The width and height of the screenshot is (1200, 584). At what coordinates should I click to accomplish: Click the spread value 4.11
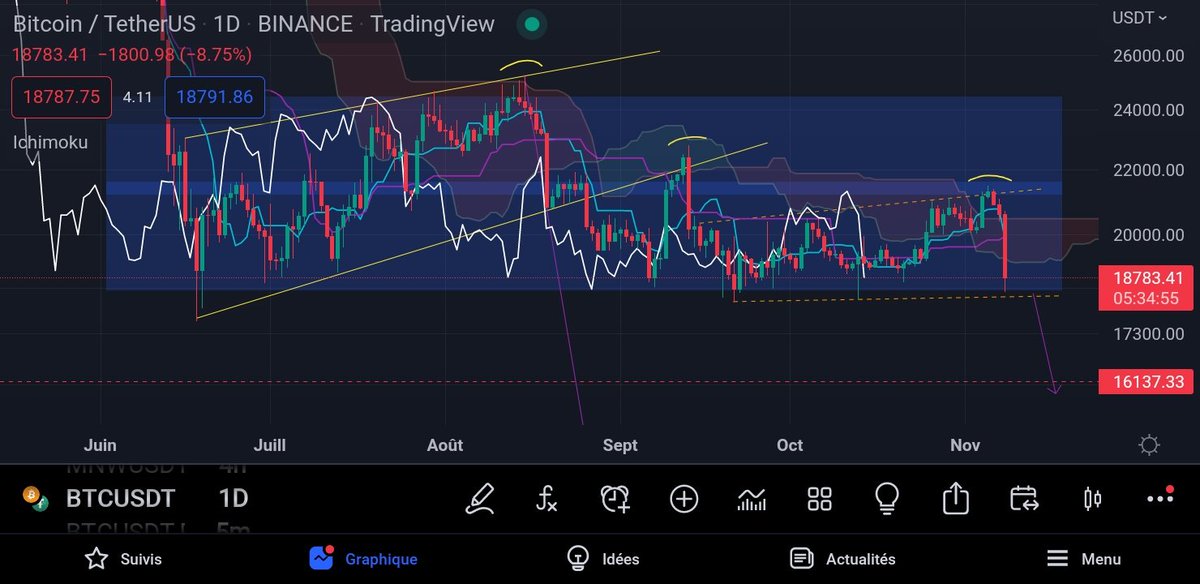click(x=137, y=97)
